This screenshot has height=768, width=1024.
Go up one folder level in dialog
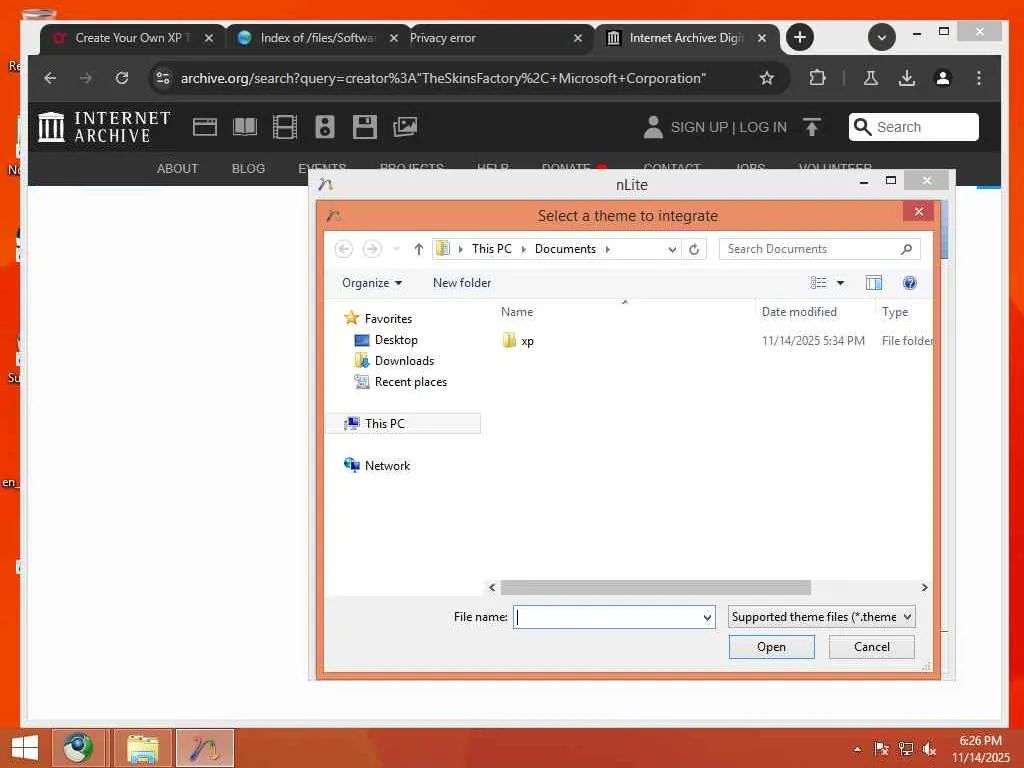point(419,249)
